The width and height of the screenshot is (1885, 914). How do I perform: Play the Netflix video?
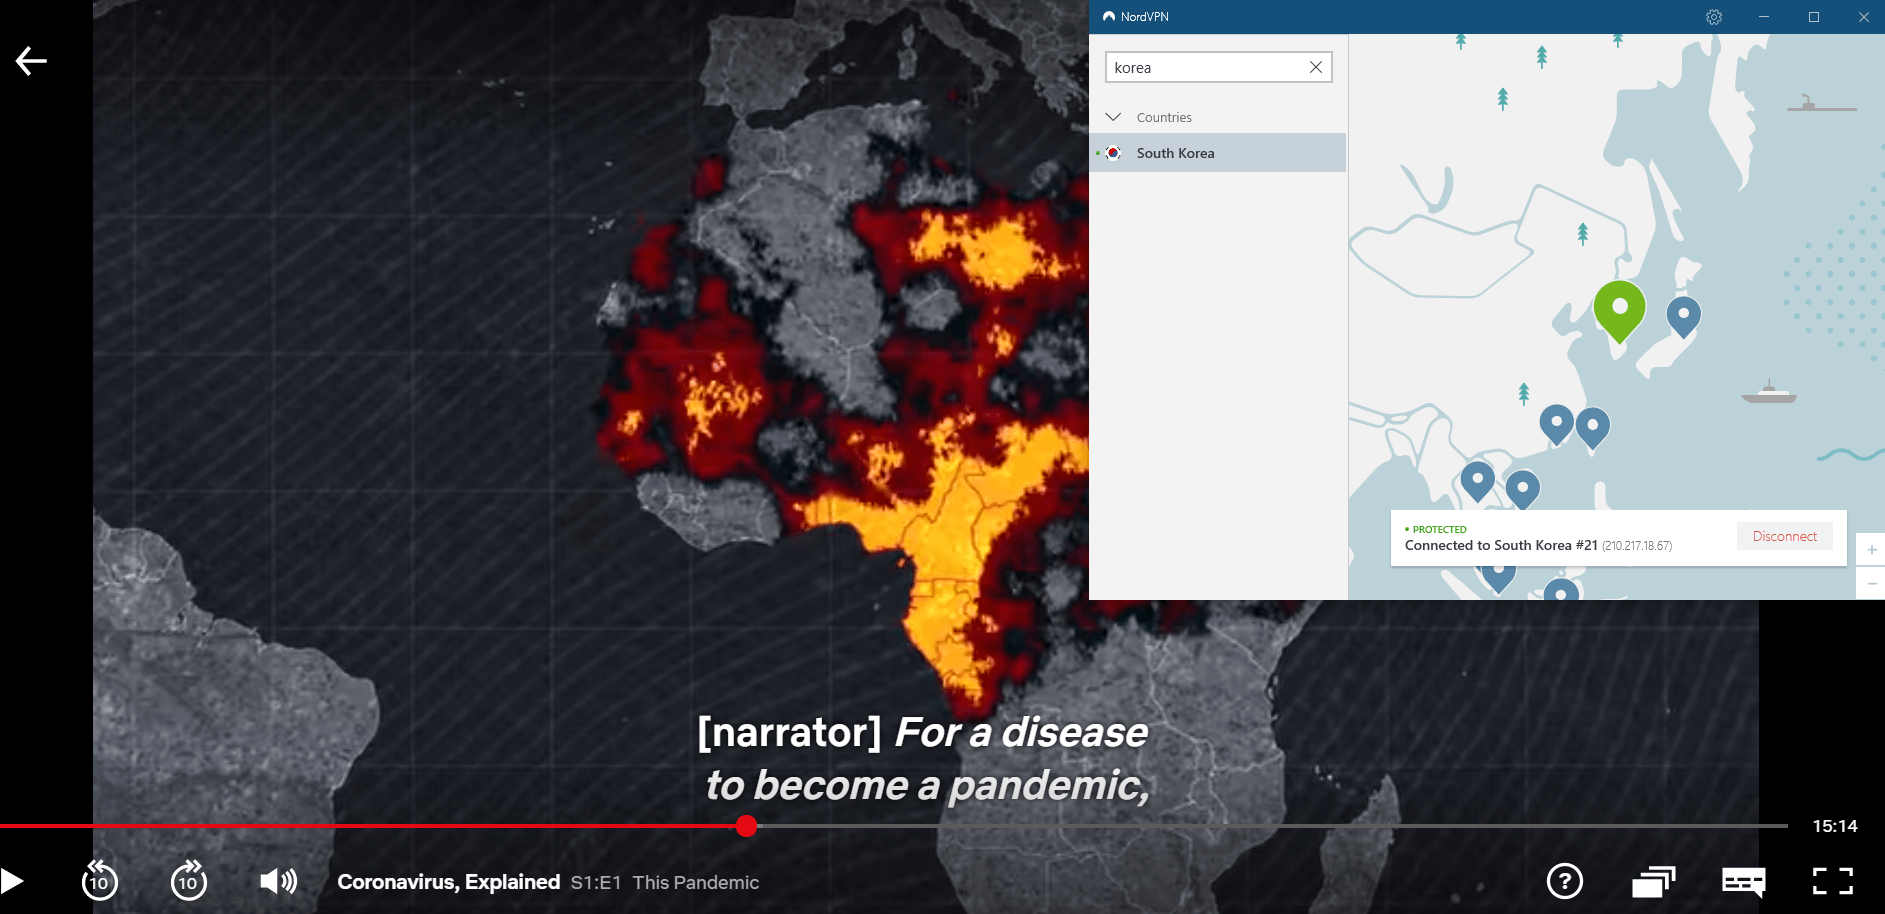12,881
